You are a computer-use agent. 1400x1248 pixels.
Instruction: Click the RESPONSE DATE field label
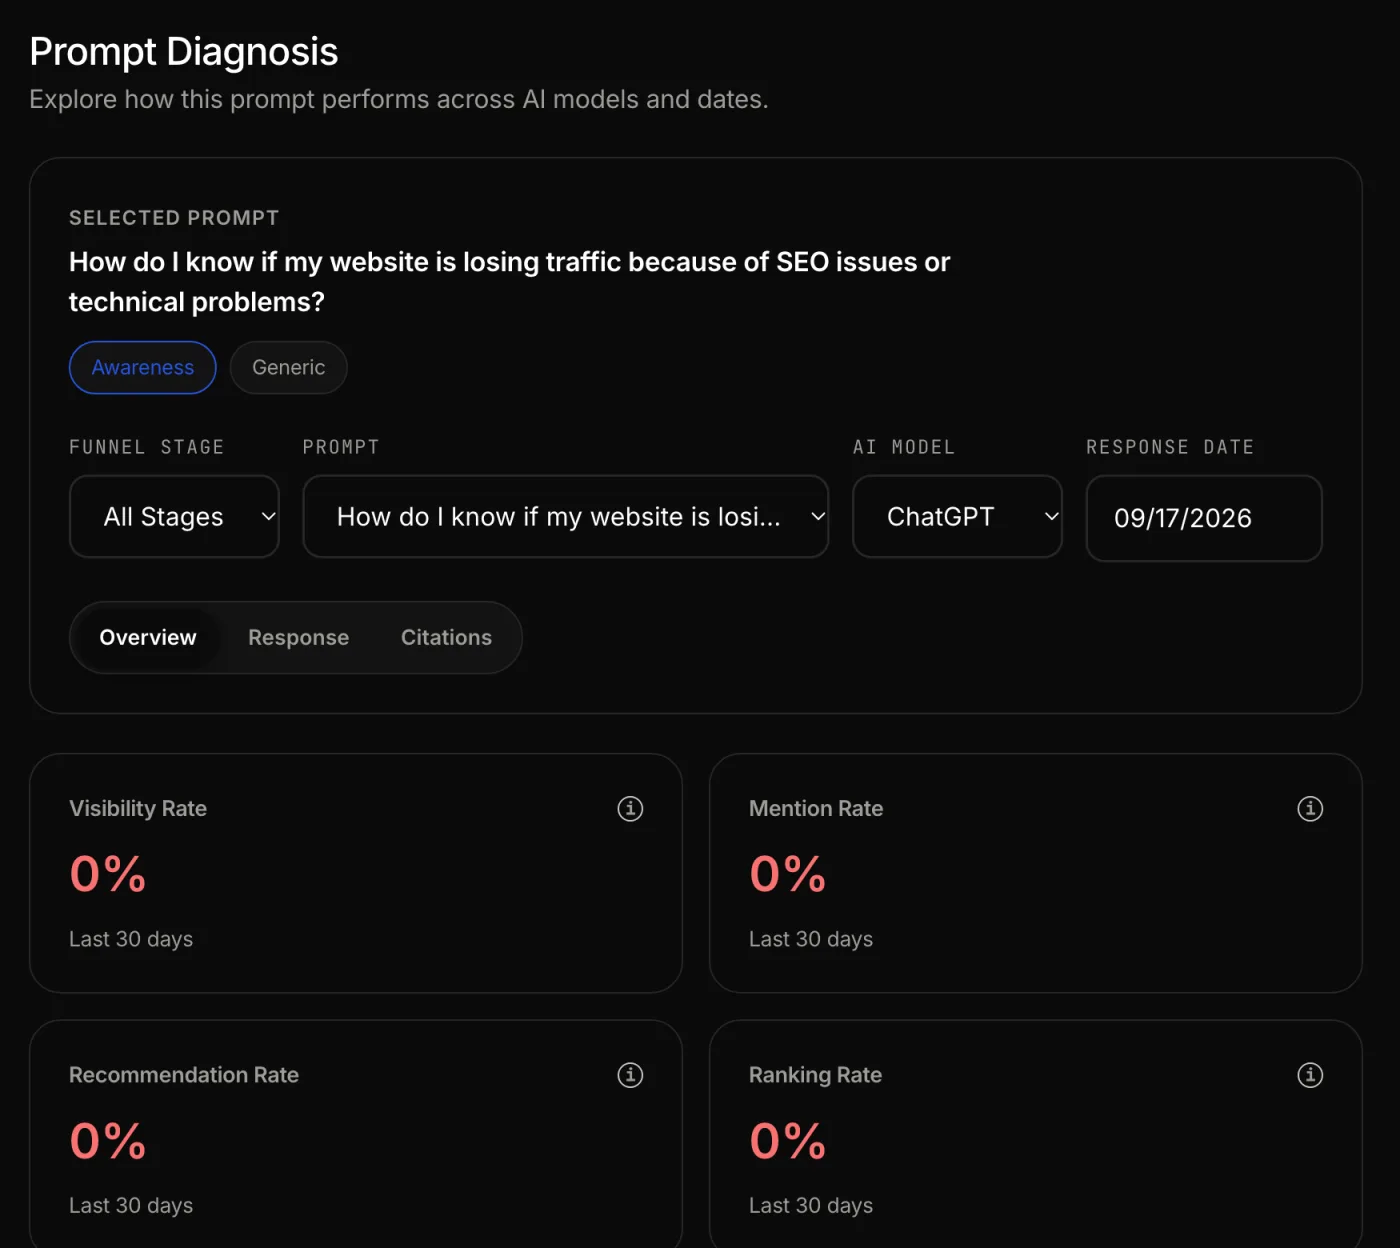pyautogui.click(x=1170, y=447)
